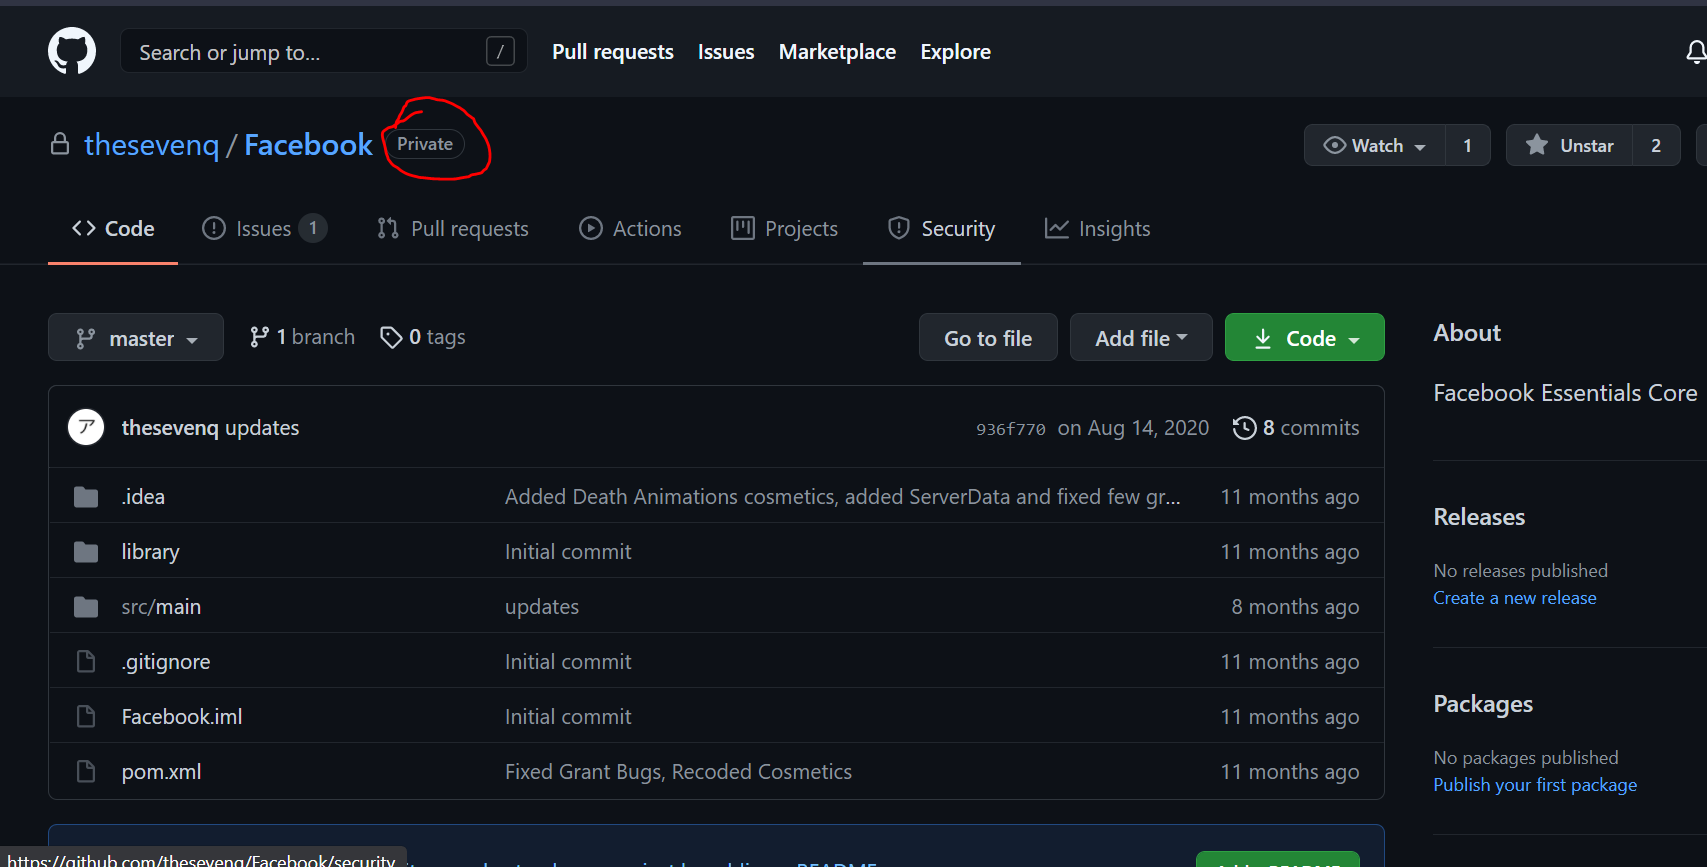Open library row 'Initial commit' message
The image size is (1707, 867).
click(568, 552)
